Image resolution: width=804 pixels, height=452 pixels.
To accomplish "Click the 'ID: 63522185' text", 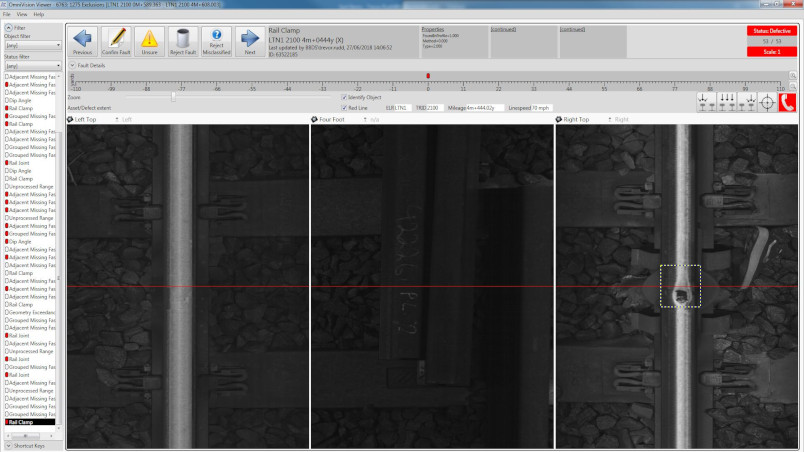I will point(283,54).
